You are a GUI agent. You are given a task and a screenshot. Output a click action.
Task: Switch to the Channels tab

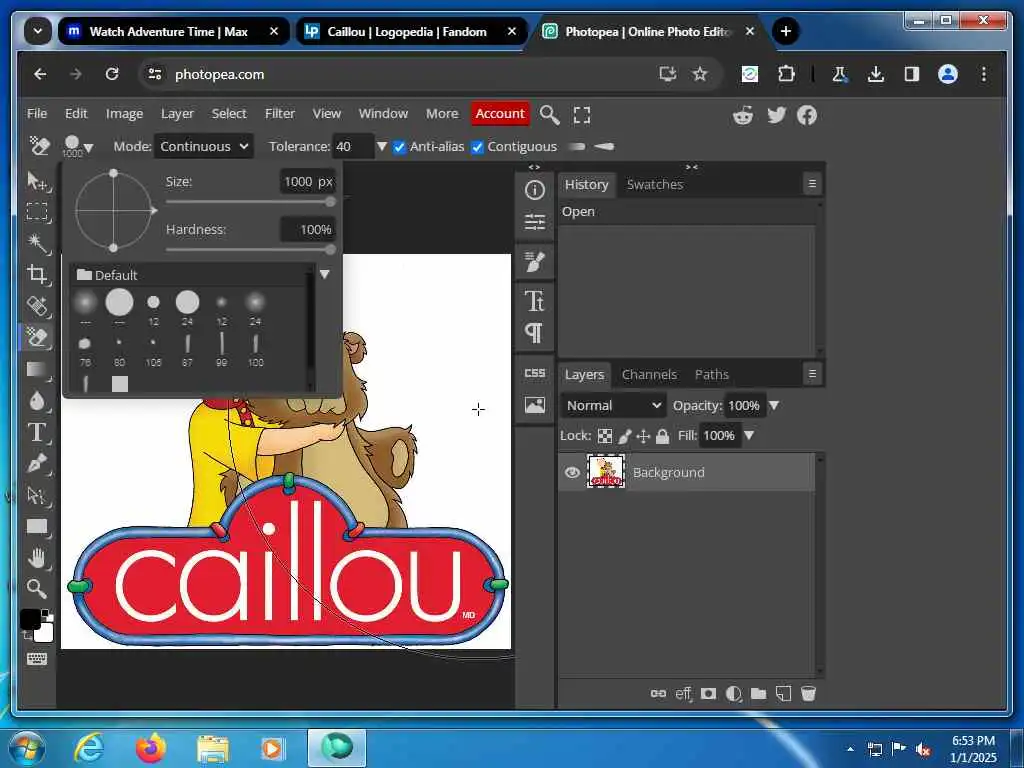pos(649,374)
